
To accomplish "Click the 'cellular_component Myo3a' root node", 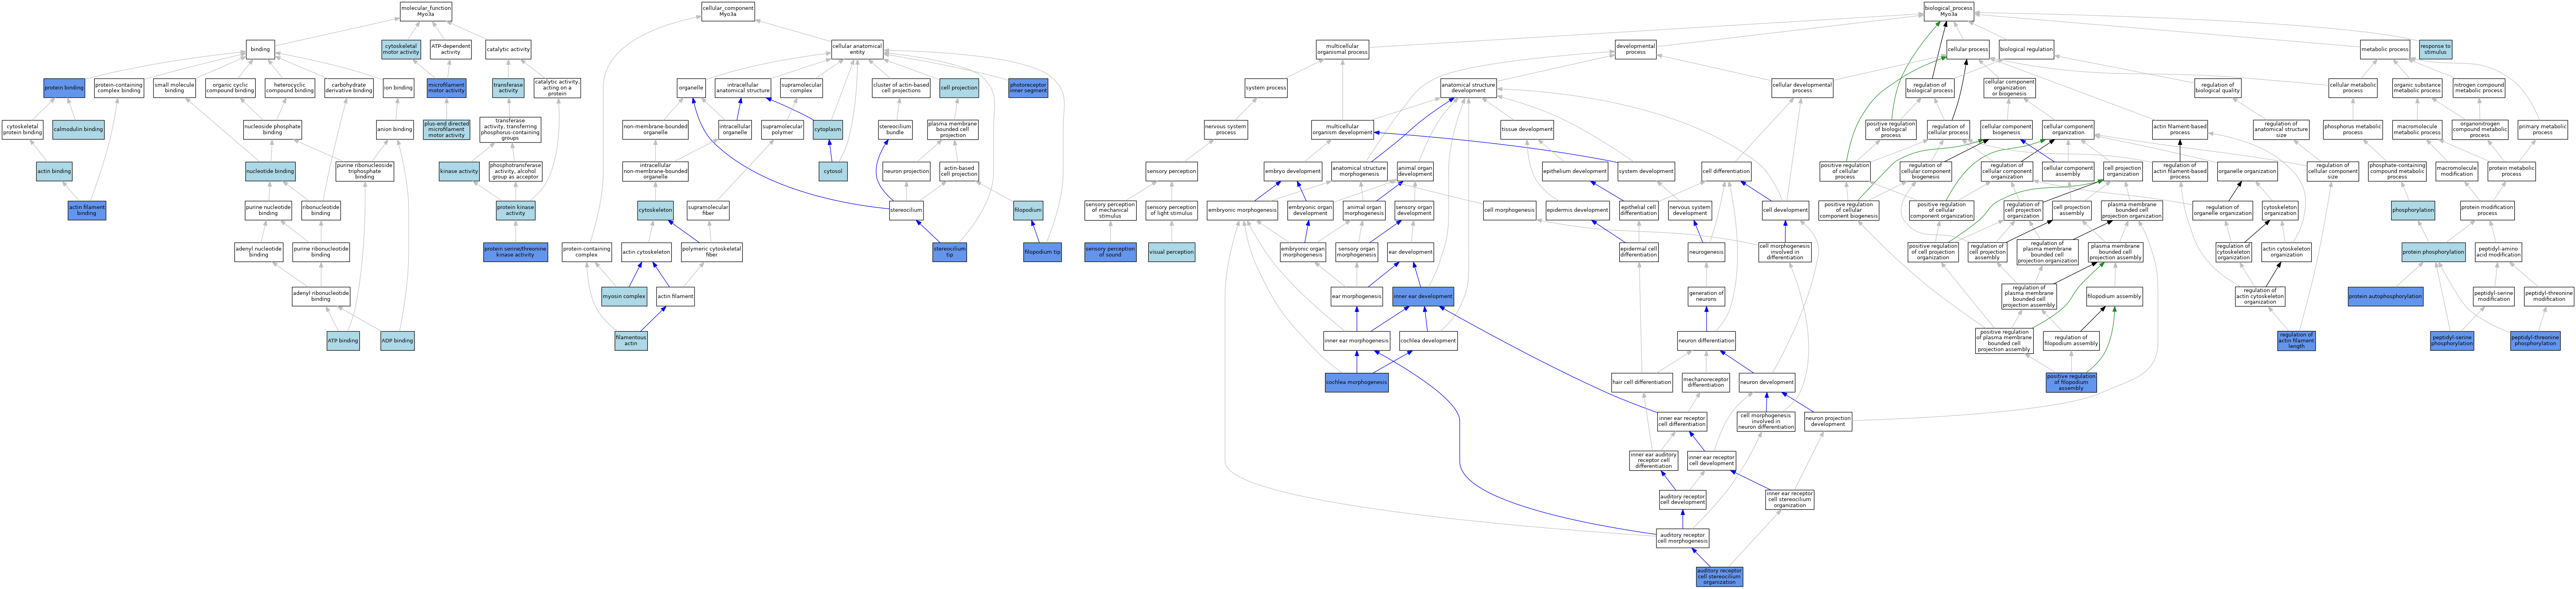I will [728, 11].
